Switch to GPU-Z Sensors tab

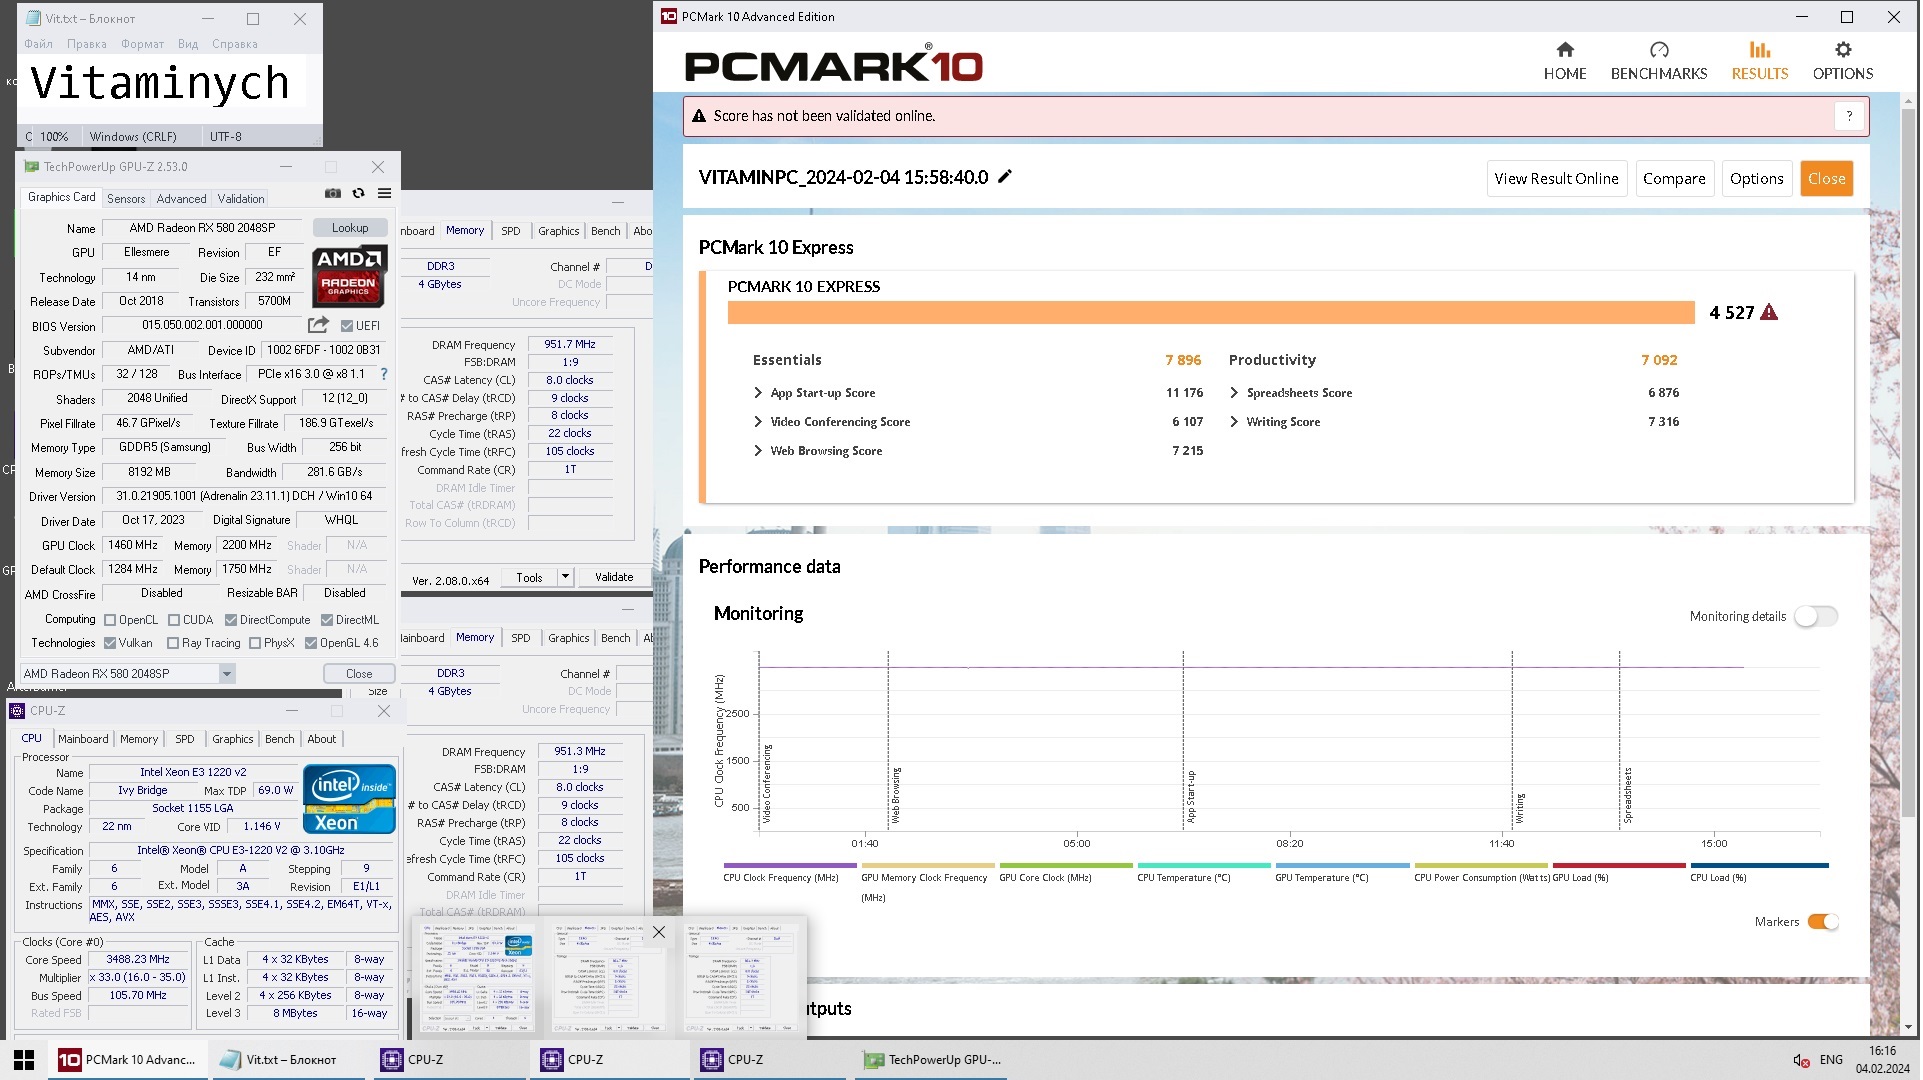click(126, 199)
